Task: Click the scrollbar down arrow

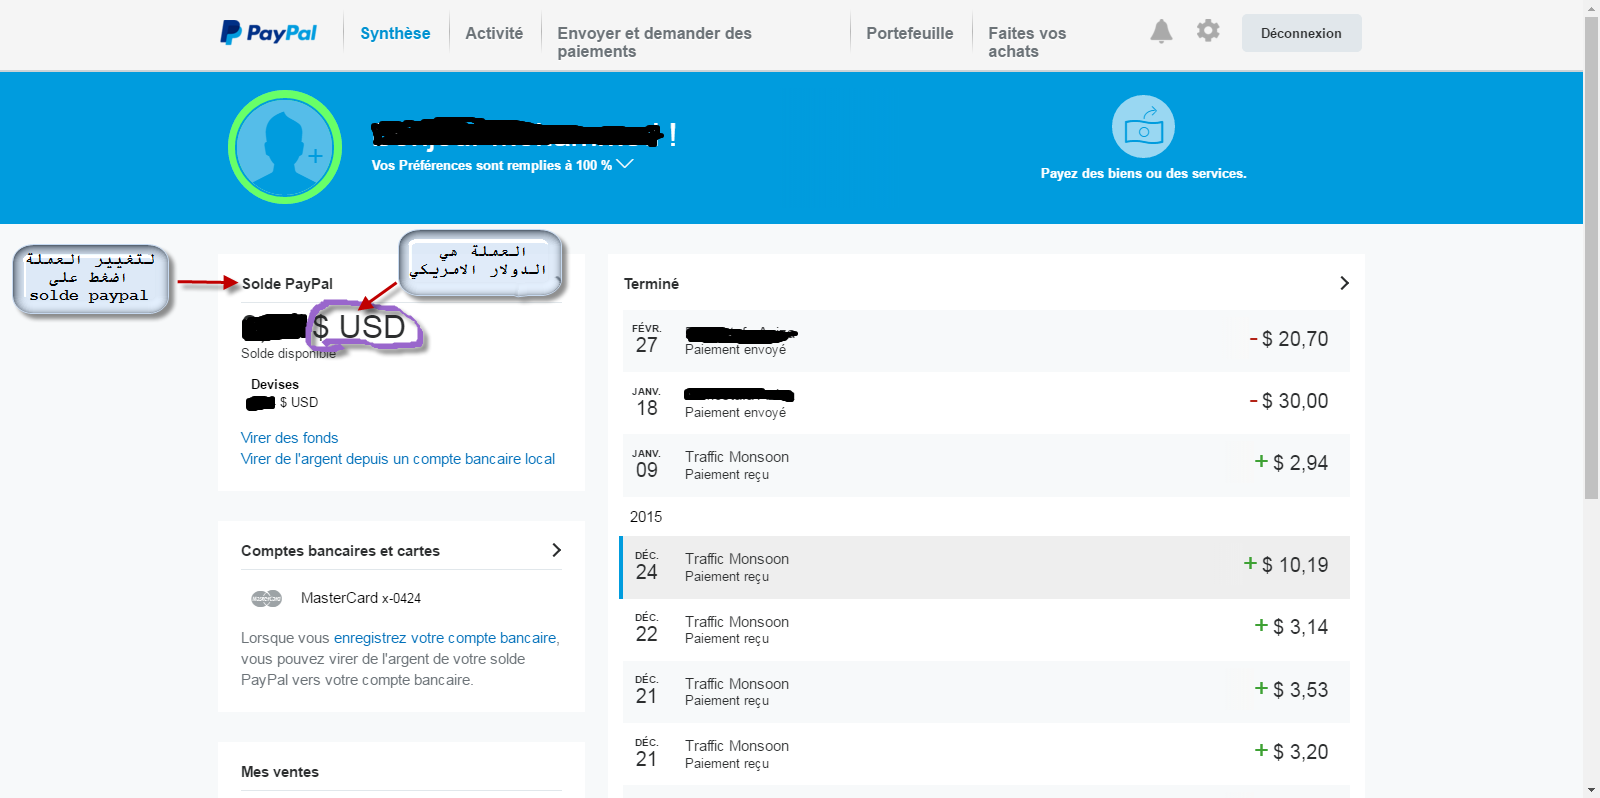Action: (x=1591, y=790)
